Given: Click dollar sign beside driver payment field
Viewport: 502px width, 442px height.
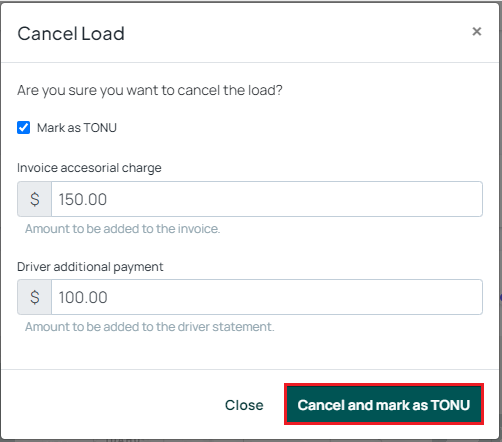Looking at the screenshot, I should [x=35, y=297].
